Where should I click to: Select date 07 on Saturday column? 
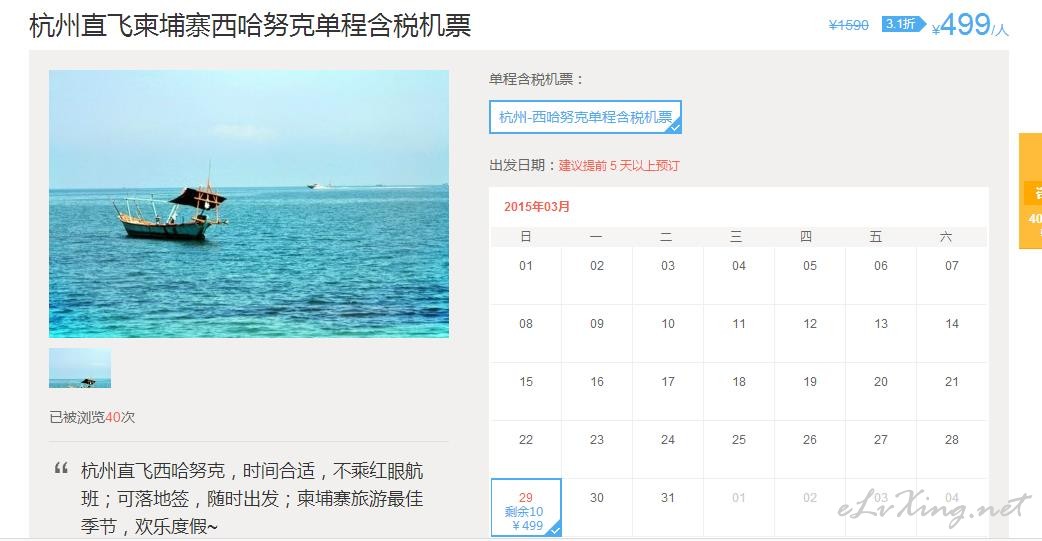[952, 275]
